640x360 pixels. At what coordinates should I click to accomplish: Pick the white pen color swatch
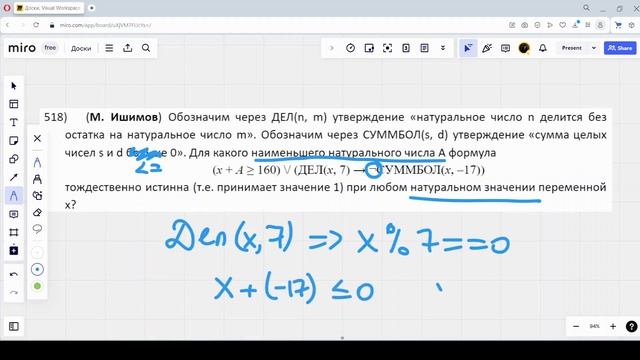coord(37,252)
